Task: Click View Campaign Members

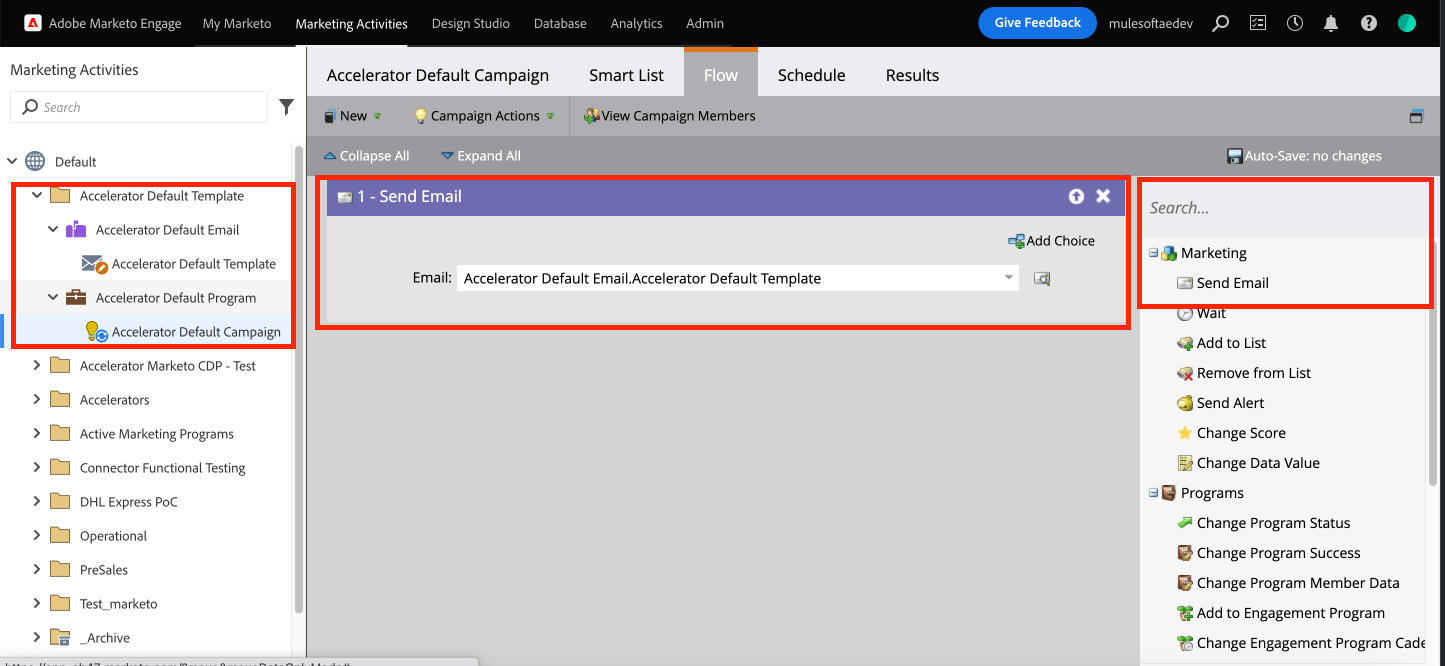Action: click(670, 116)
